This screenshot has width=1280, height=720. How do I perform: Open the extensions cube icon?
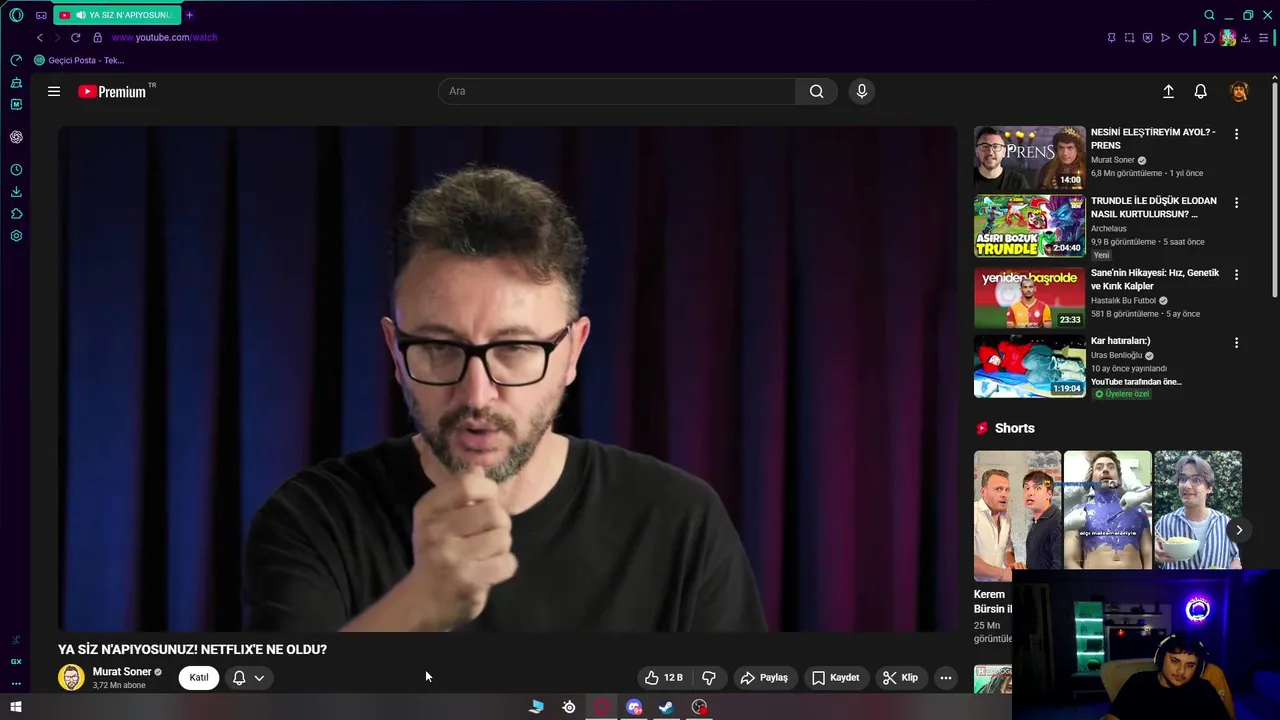pos(1209,38)
